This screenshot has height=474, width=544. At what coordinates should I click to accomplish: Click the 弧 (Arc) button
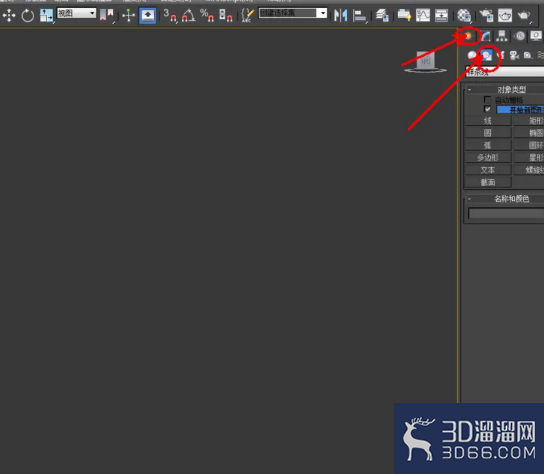[488, 145]
